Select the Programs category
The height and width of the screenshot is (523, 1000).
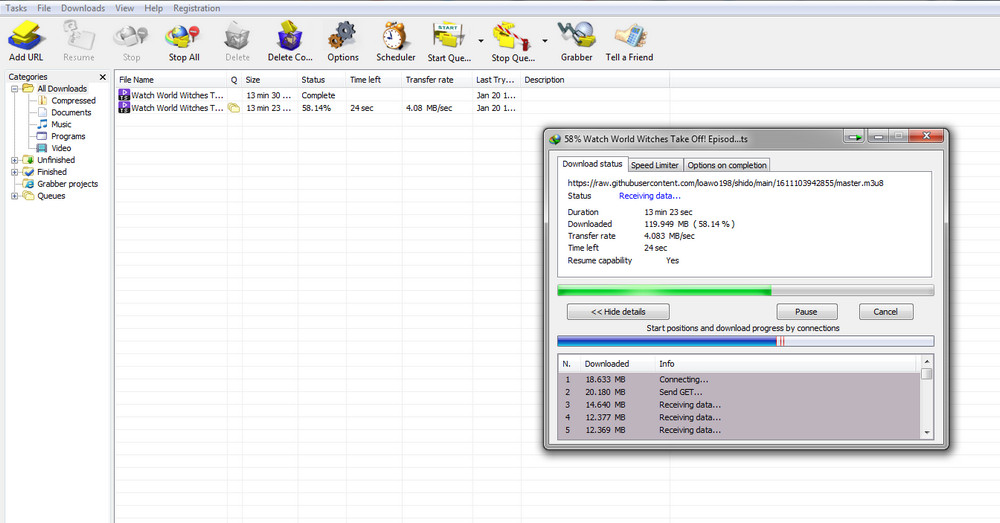[68, 136]
